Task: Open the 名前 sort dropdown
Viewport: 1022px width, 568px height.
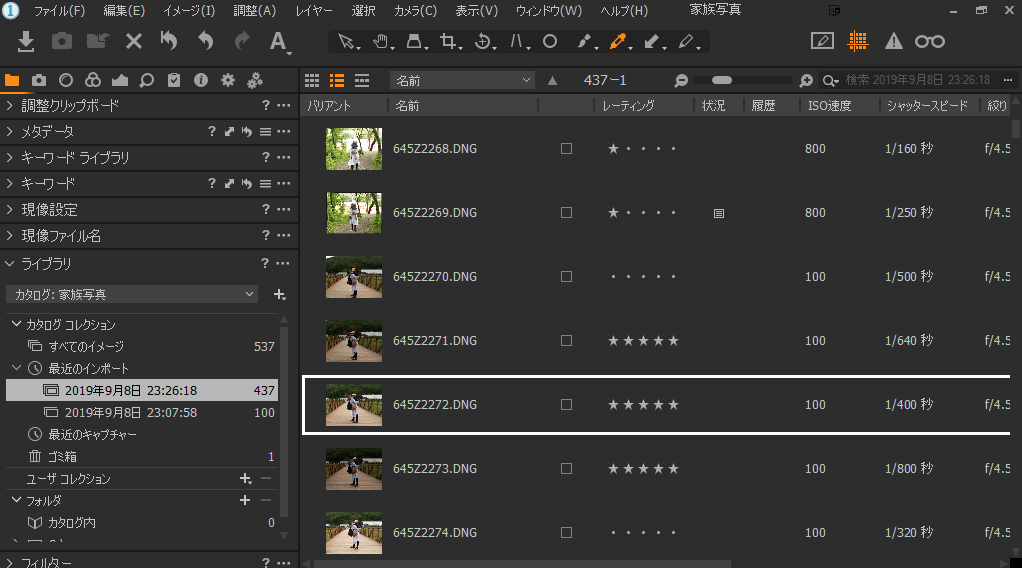Action: pyautogui.click(x=462, y=80)
